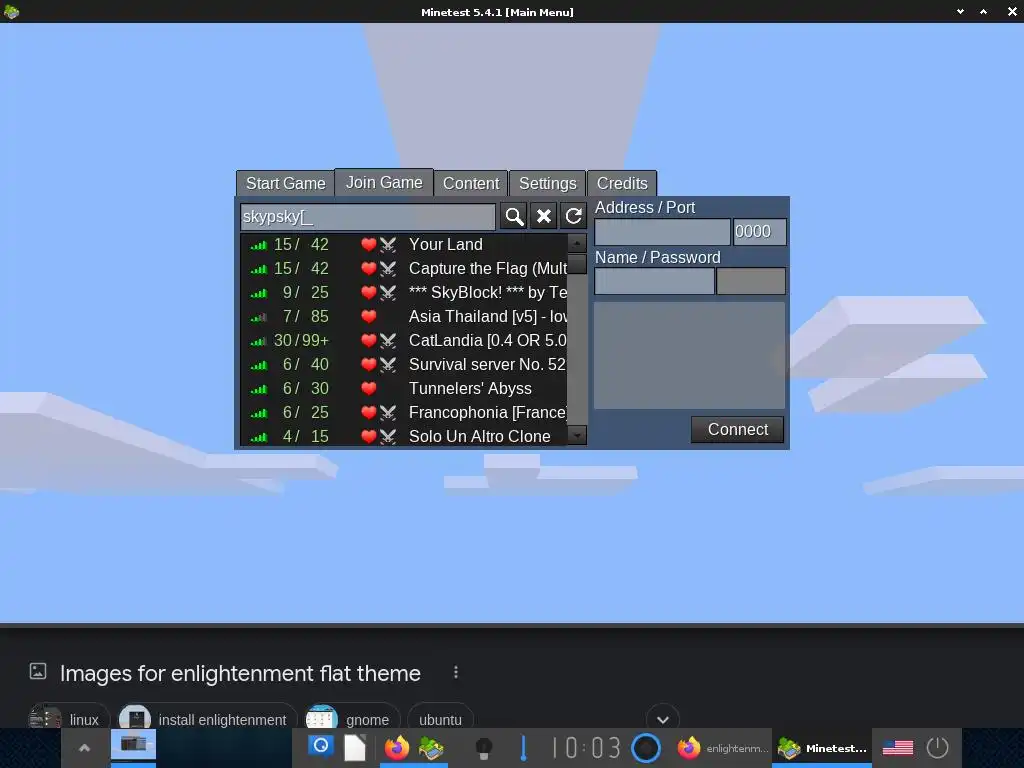Click signal bars icon in Your Land row

tap(259, 246)
